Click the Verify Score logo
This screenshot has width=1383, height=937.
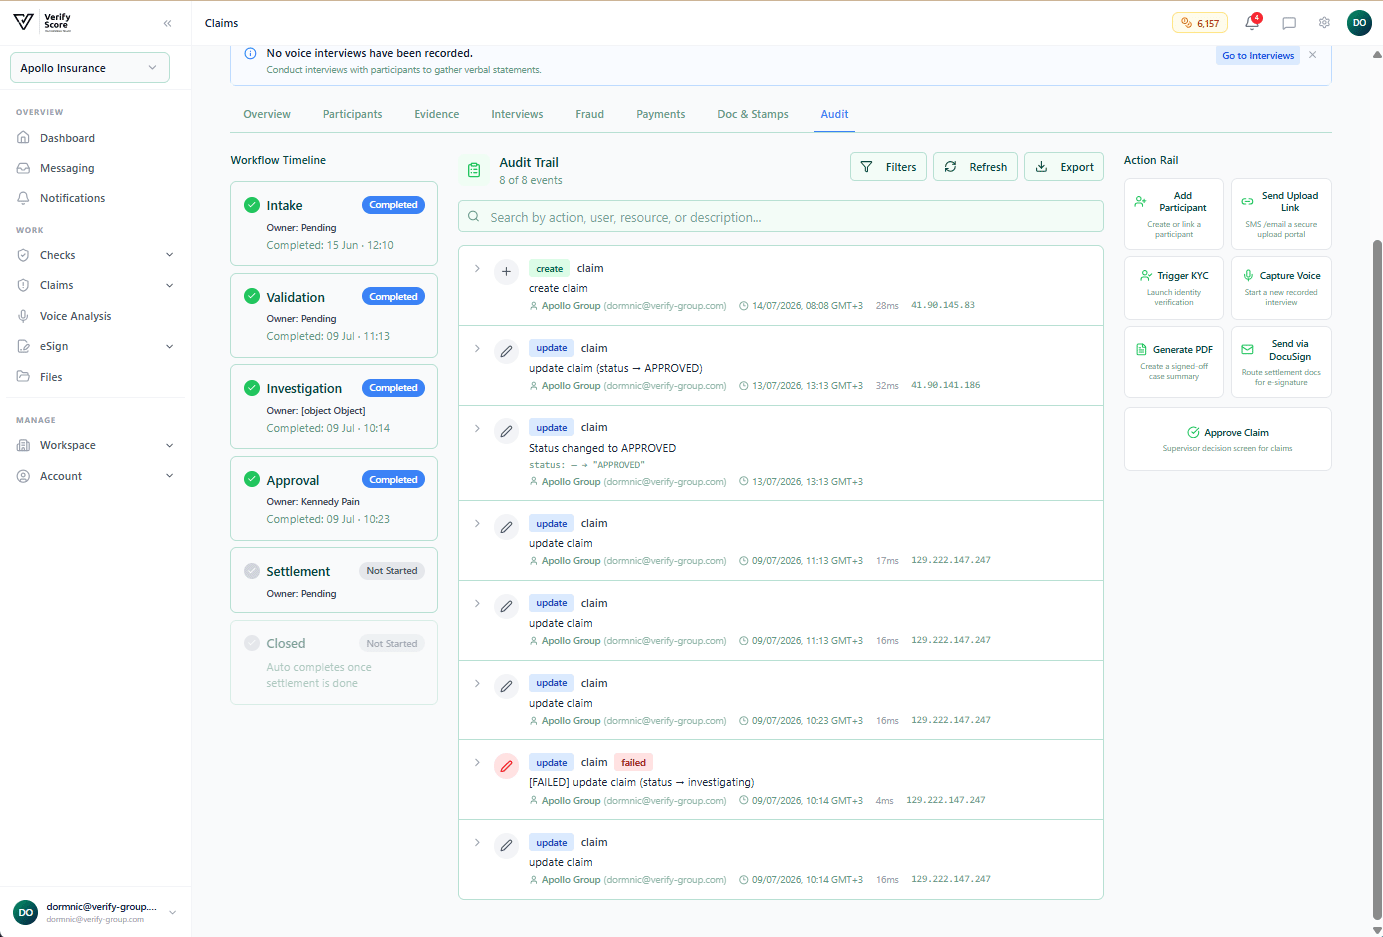42,22
